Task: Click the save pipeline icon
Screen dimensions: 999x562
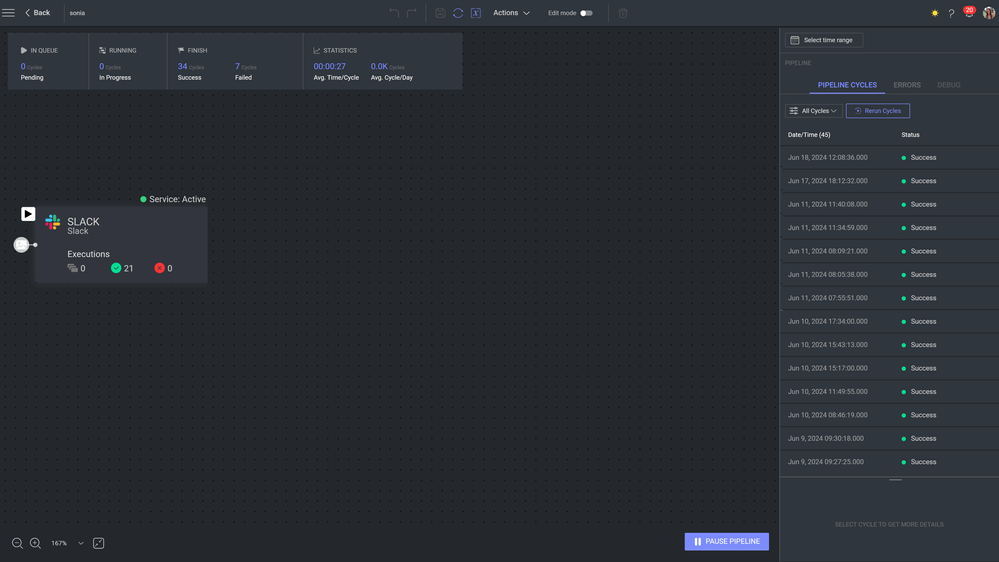Action: pyautogui.click(x=440, y=13)
